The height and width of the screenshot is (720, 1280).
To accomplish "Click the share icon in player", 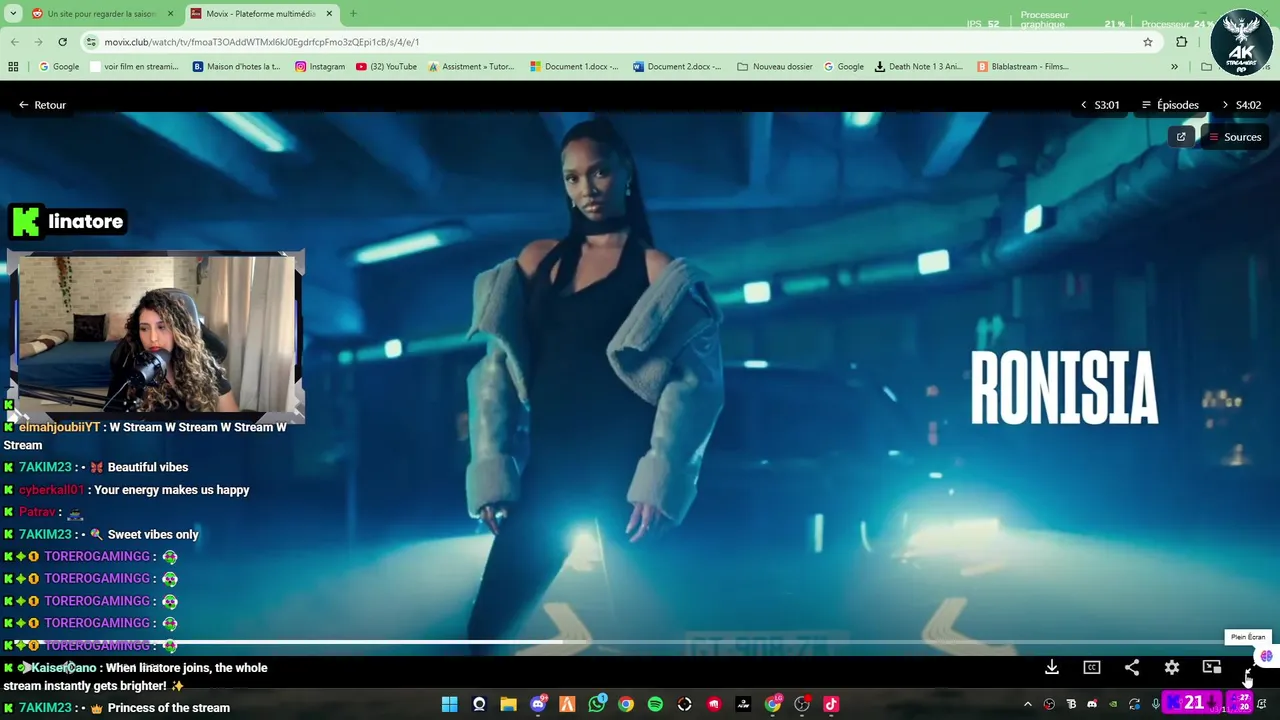I will (x=1132, y=667).
